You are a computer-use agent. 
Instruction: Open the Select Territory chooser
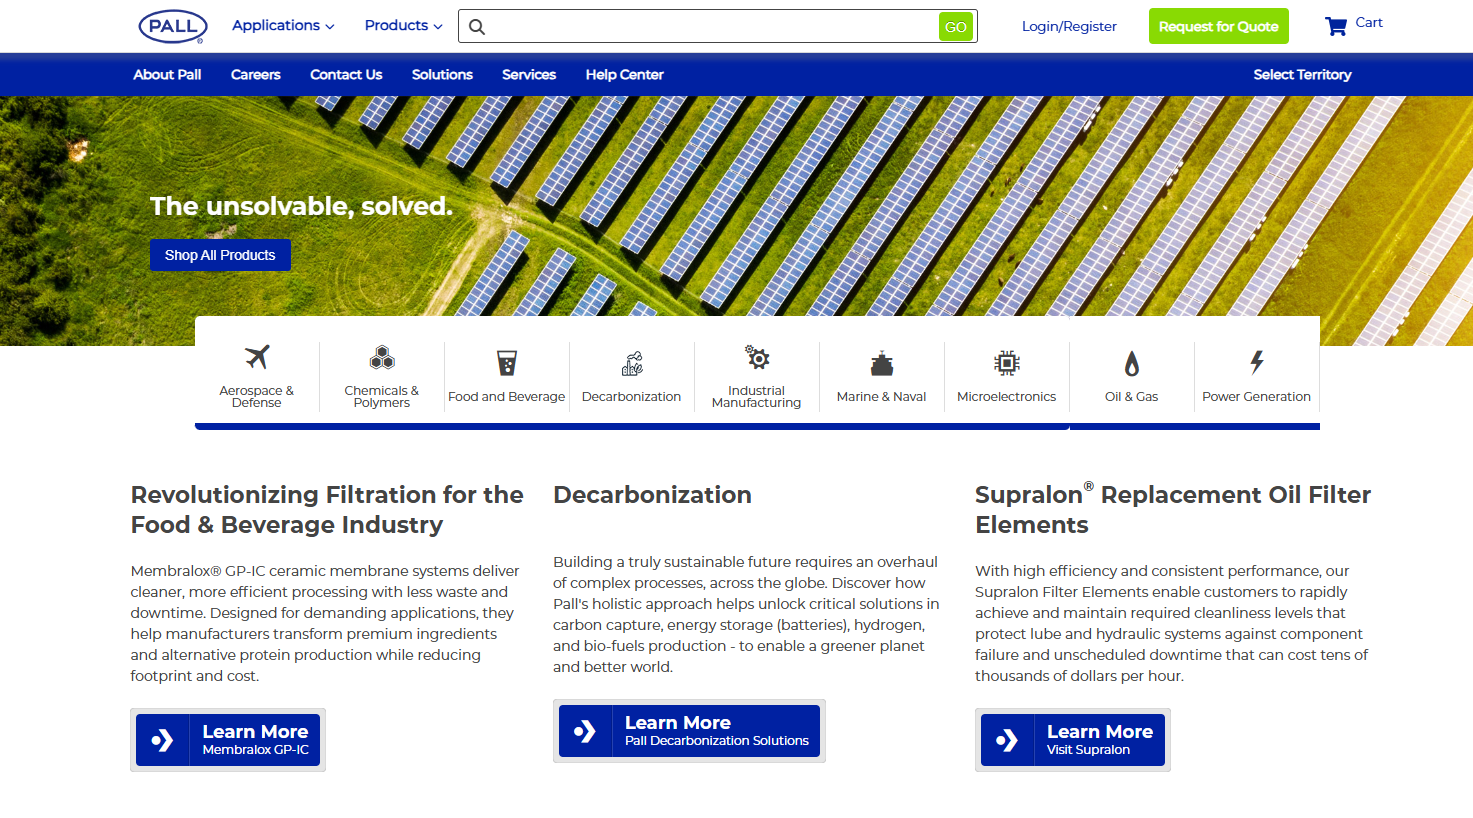[1302, 75]
